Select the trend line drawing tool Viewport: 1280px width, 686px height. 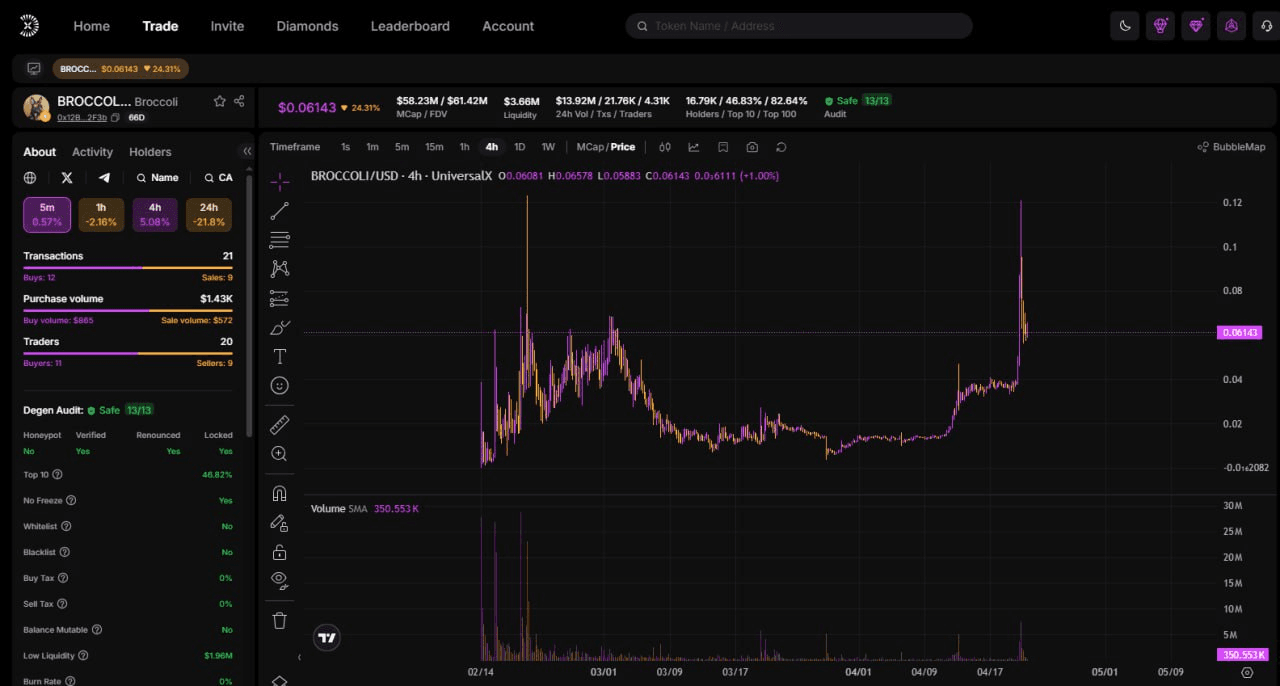[x=280, y=211]
